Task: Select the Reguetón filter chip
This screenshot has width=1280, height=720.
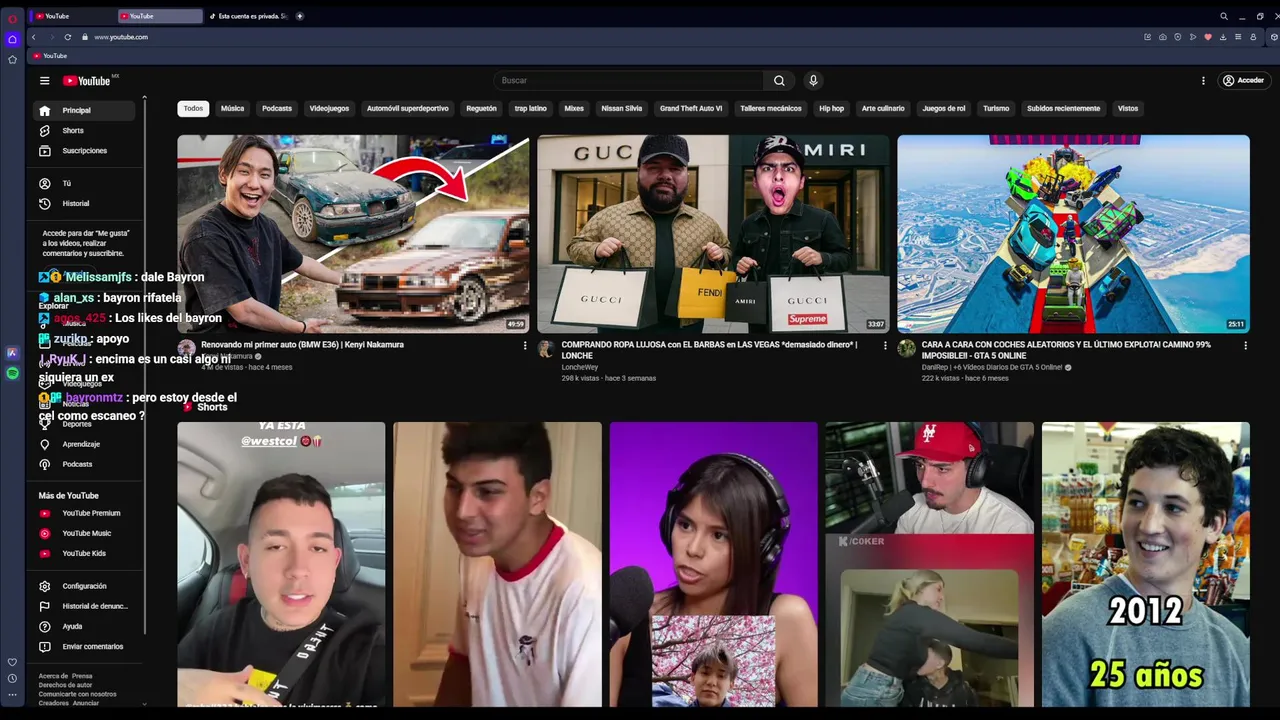Action: point(481,109)
